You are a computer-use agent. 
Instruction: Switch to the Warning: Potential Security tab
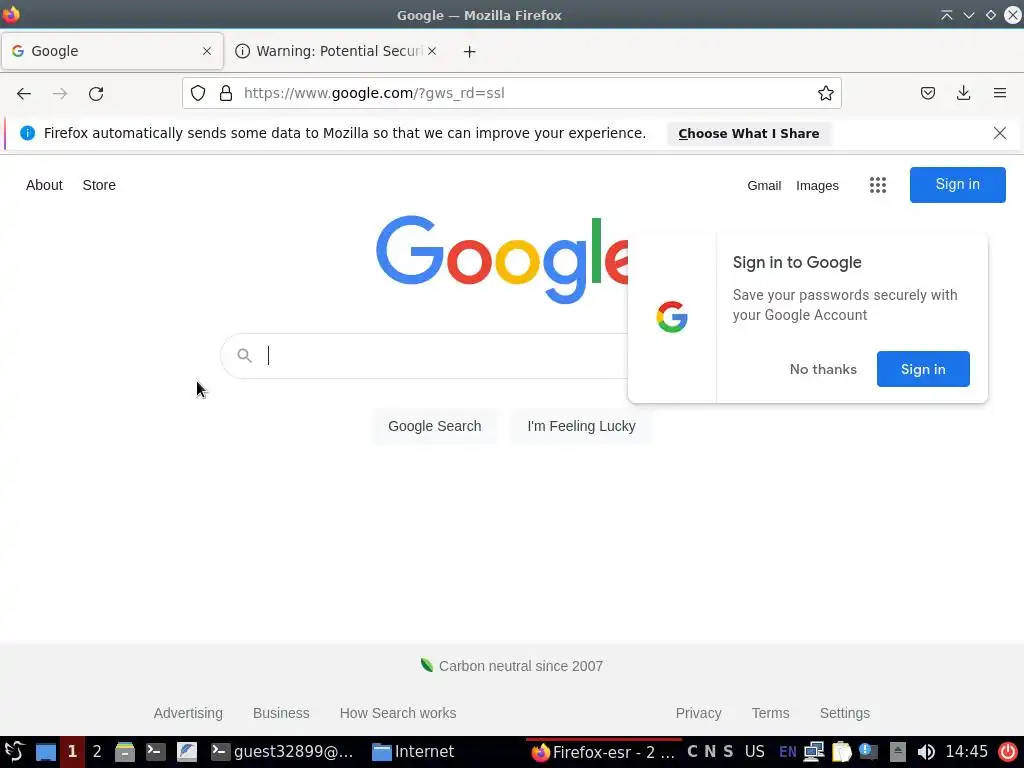[337, 51]
